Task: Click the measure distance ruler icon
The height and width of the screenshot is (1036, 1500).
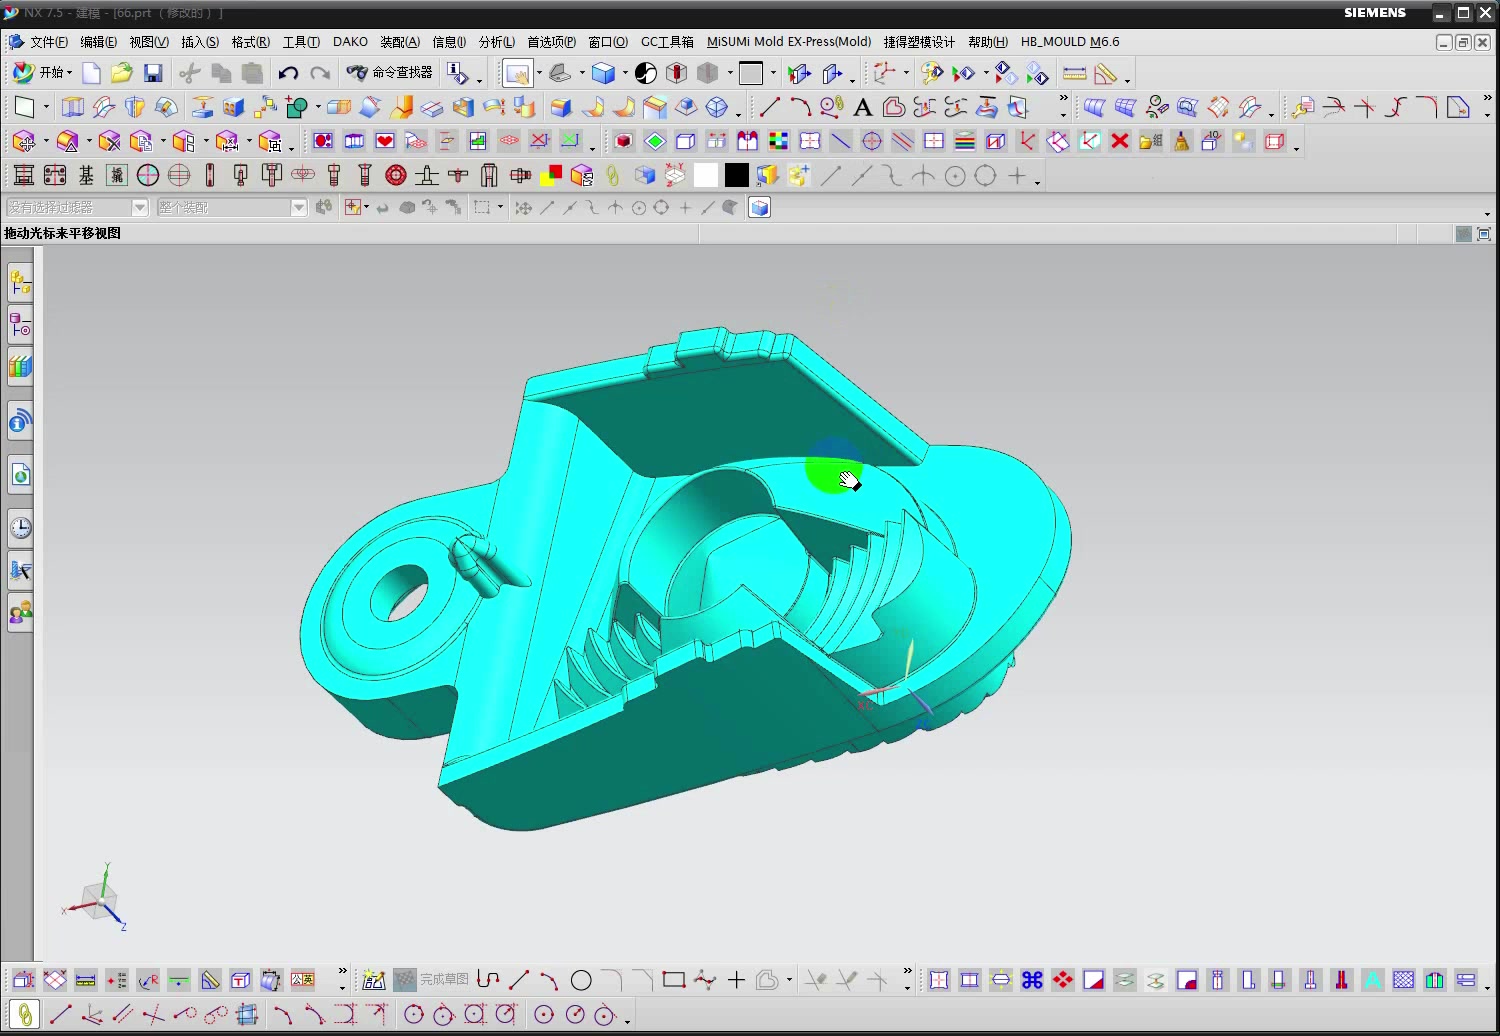Action: [1074, 73]
